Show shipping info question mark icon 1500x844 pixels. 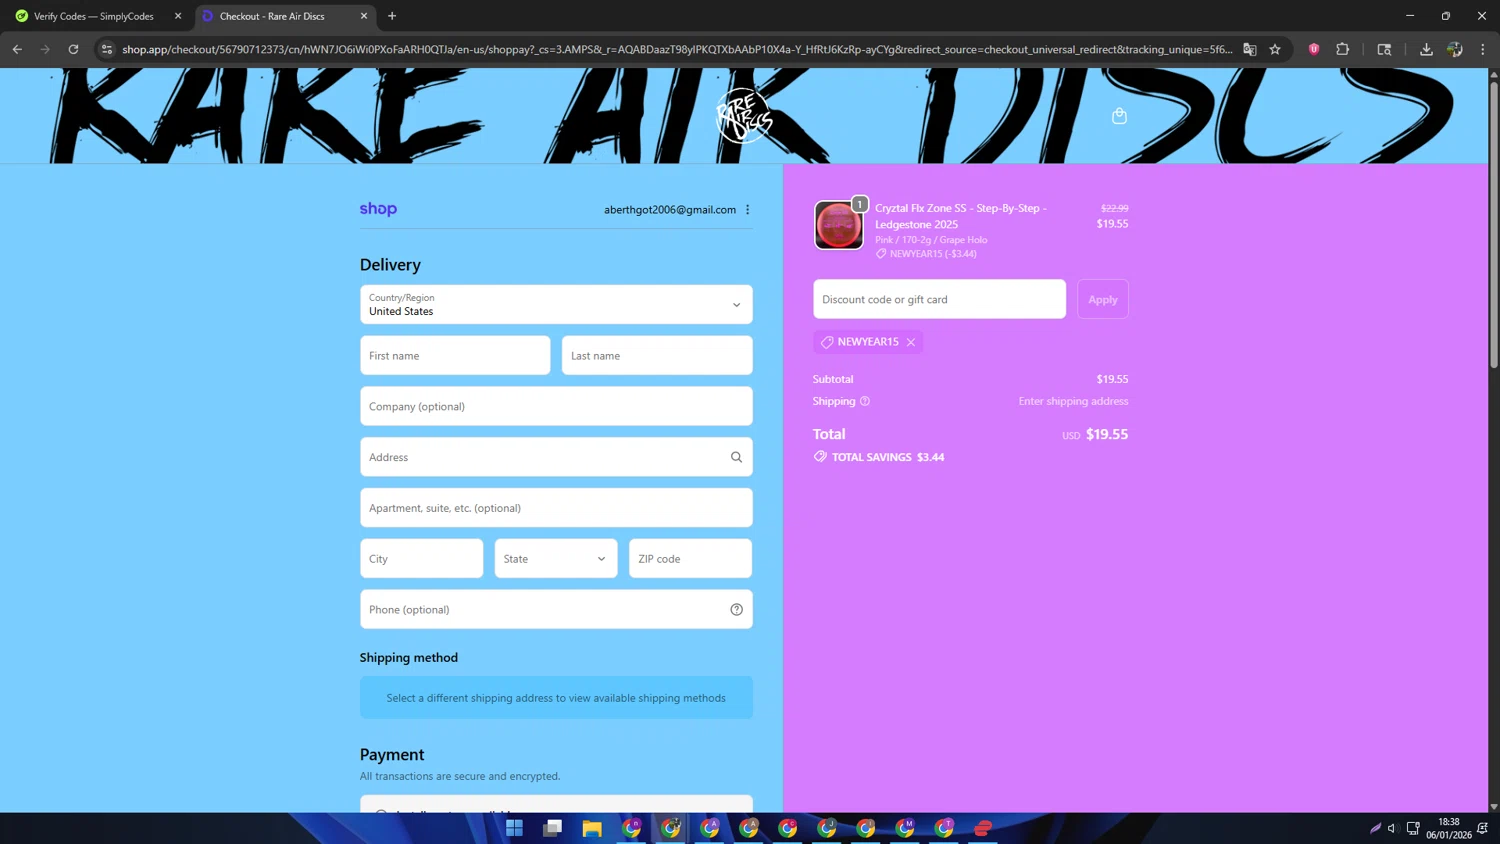[x=865, y=401]
